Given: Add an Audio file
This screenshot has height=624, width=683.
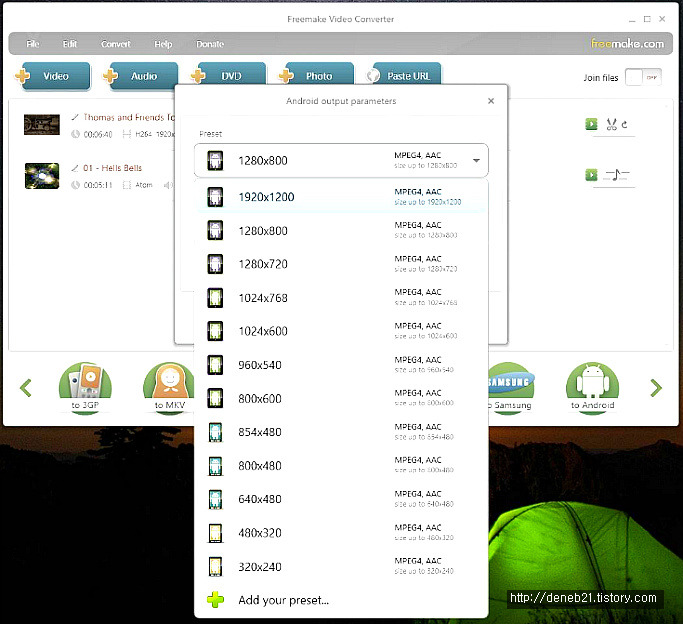Looking at the screenshot, I should tap(141, 76).
